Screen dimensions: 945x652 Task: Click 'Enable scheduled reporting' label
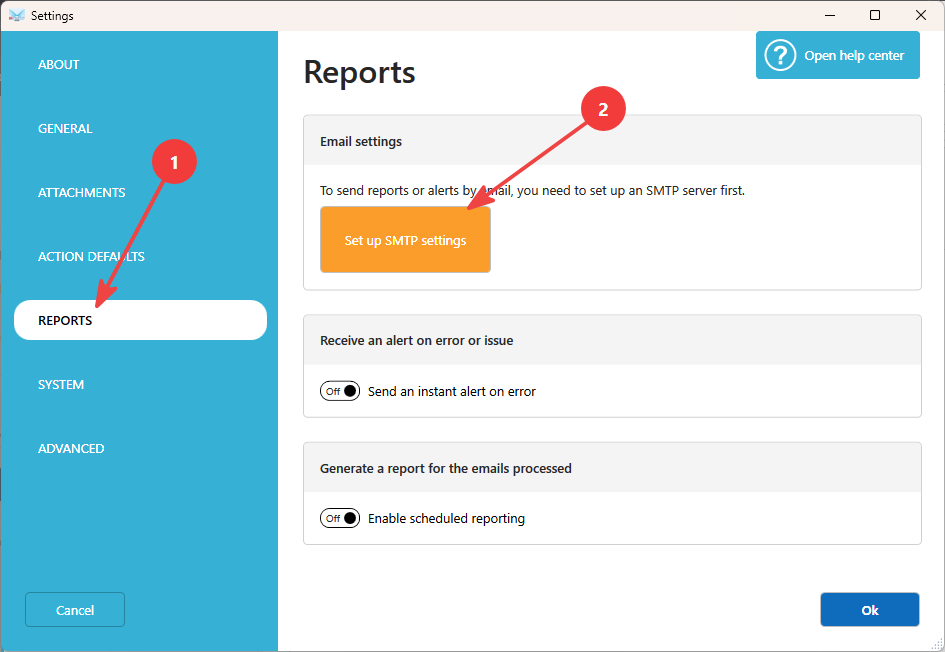[x=447, y=519]
